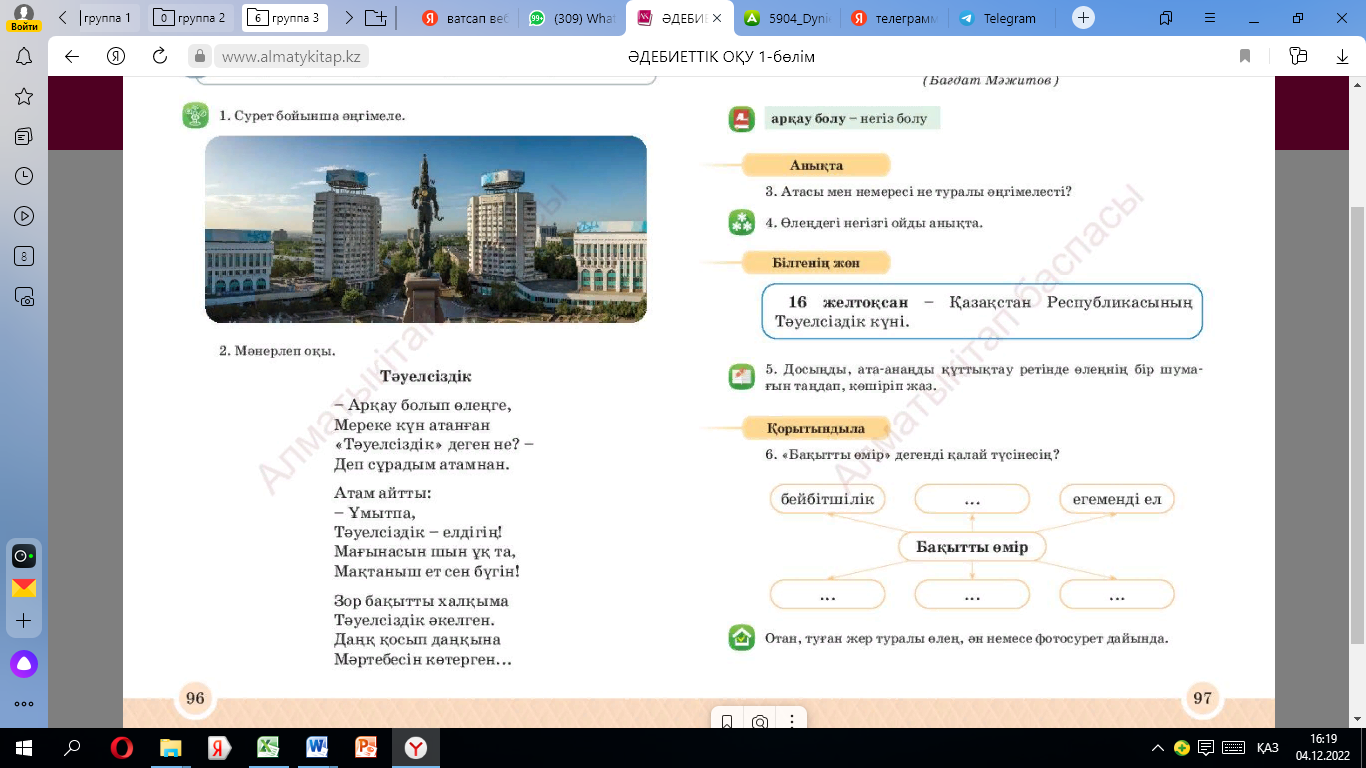Open the ҚАЗ keyboard language switcher
The image size is (1366, 768).
(x=1268, y=748)
